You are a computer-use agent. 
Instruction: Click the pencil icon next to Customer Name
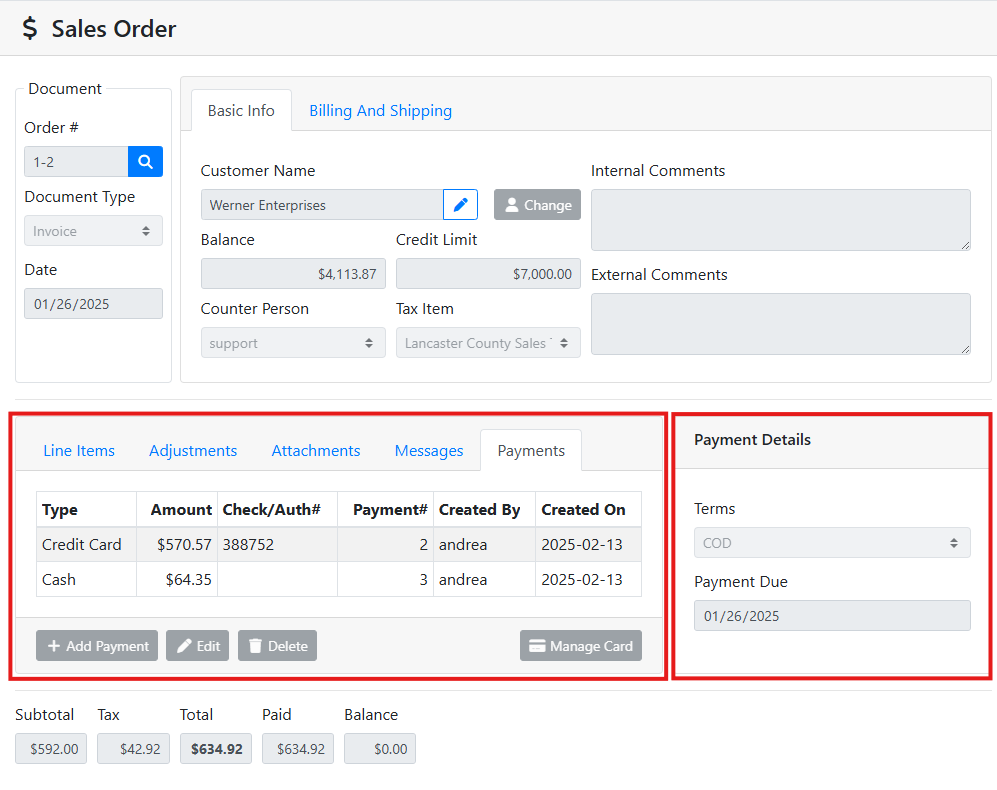460,205
